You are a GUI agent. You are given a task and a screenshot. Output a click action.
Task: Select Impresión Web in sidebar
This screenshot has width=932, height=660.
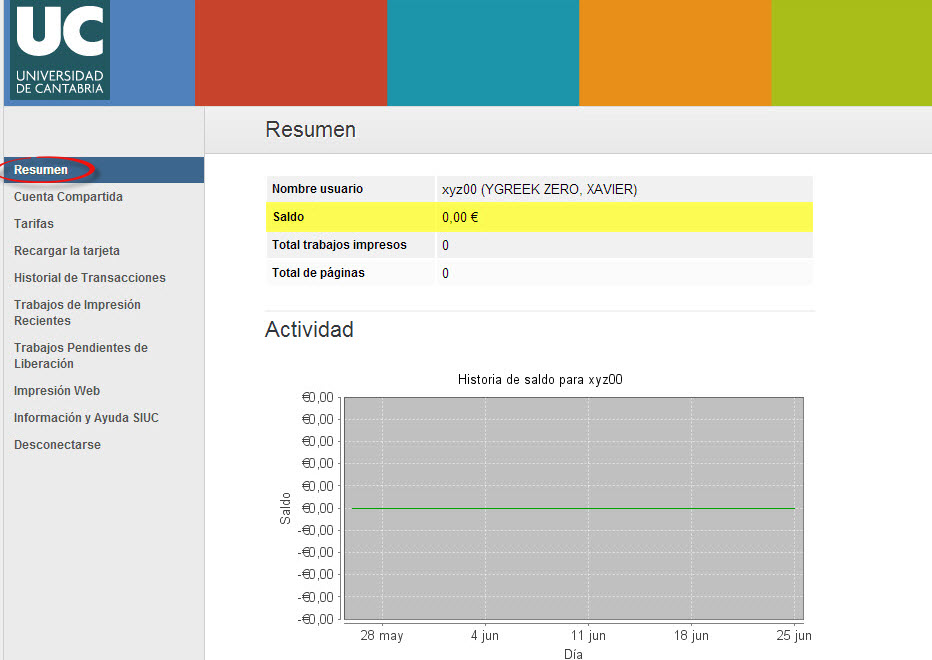pos(57,391)
